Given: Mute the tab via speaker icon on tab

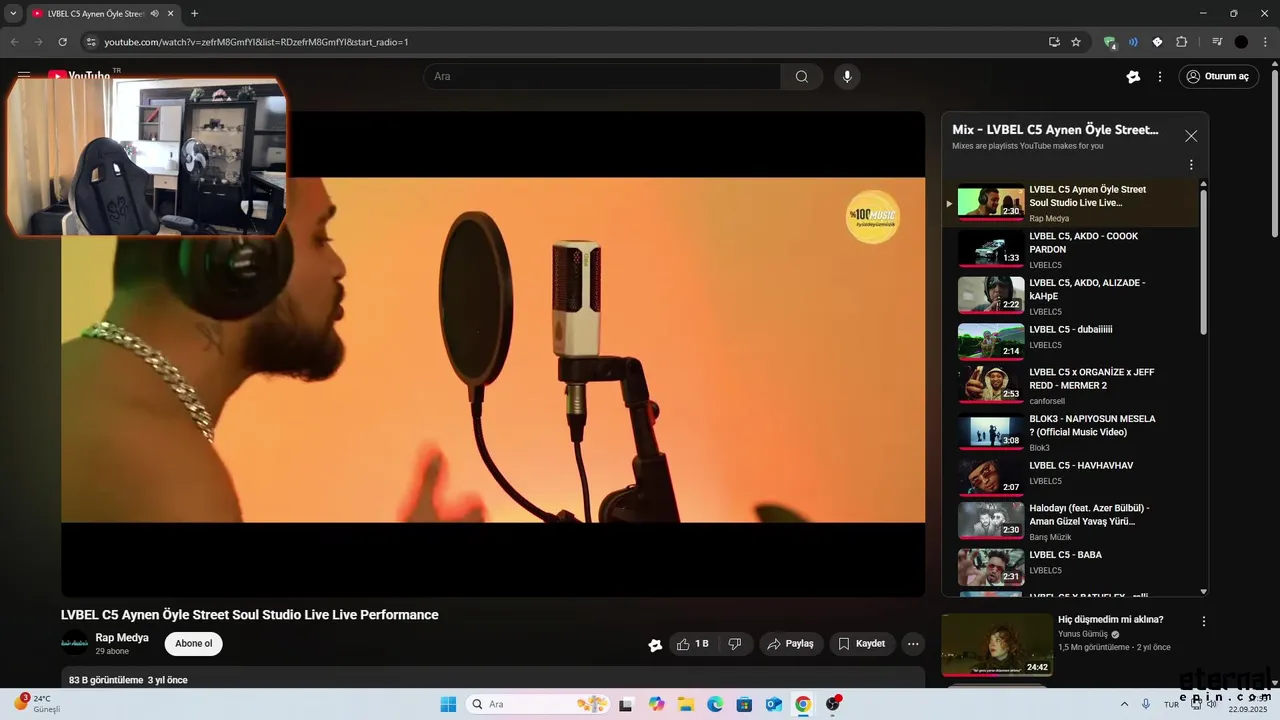Looking at the screenshot, I should [x=154, y=14].
